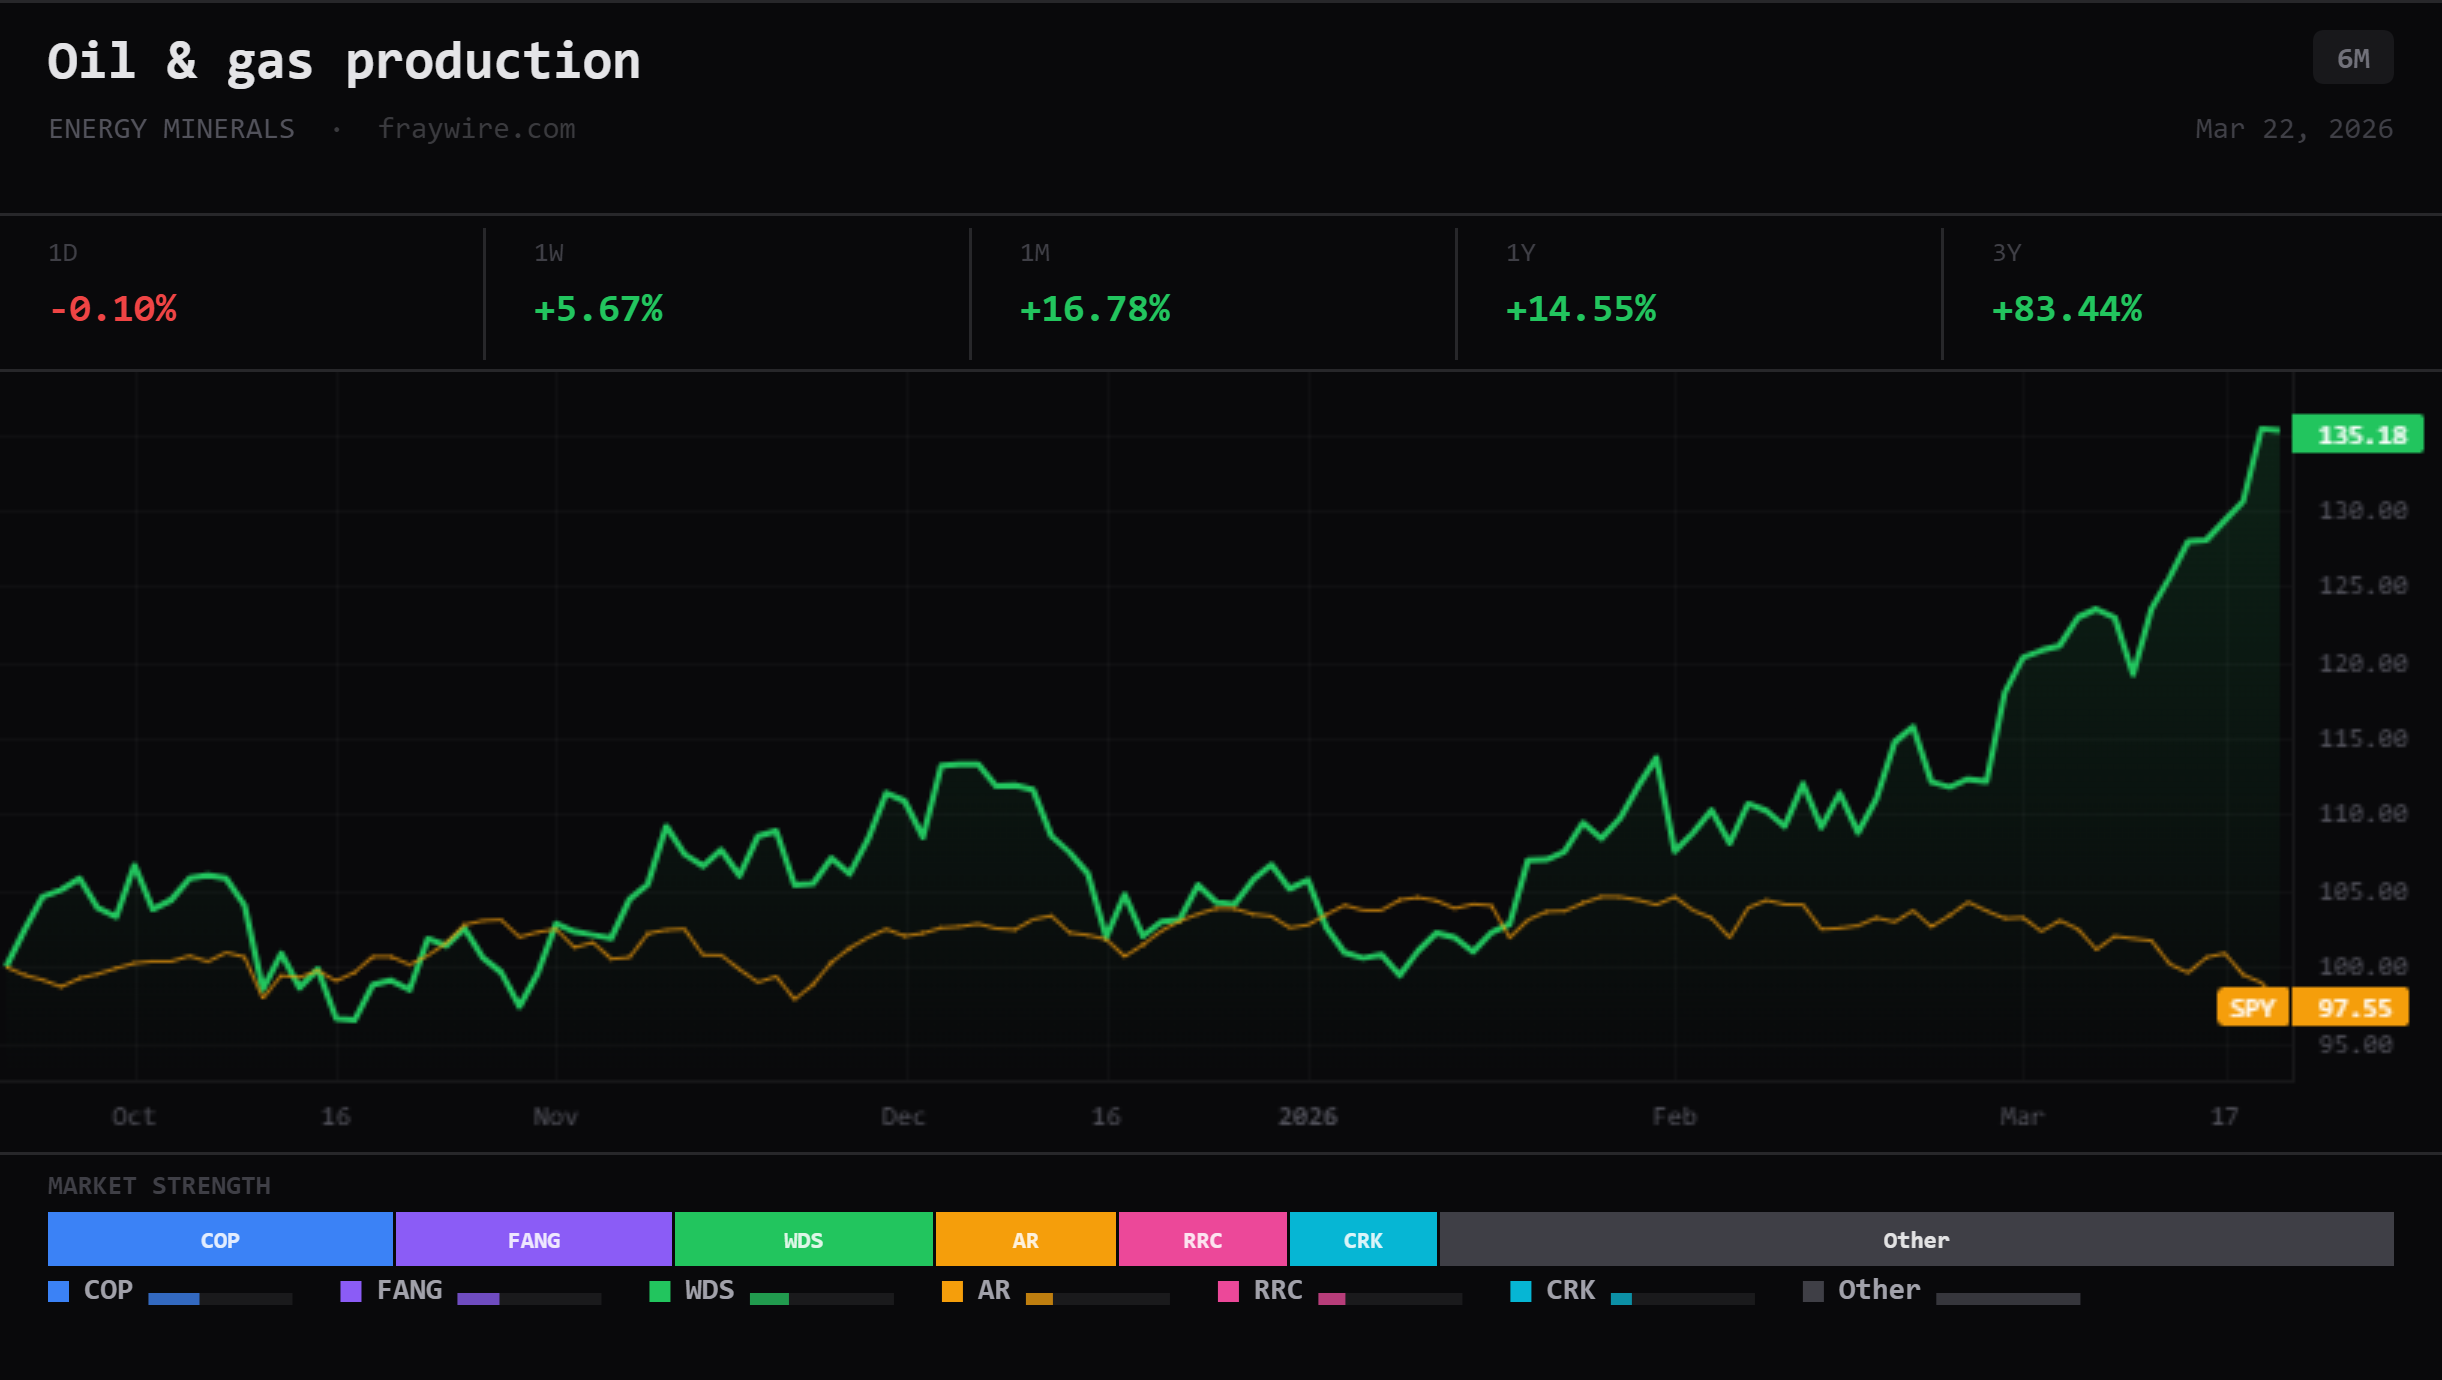Open the 6M timeframe selector
The image size is (2442, 1380).
2352,57
